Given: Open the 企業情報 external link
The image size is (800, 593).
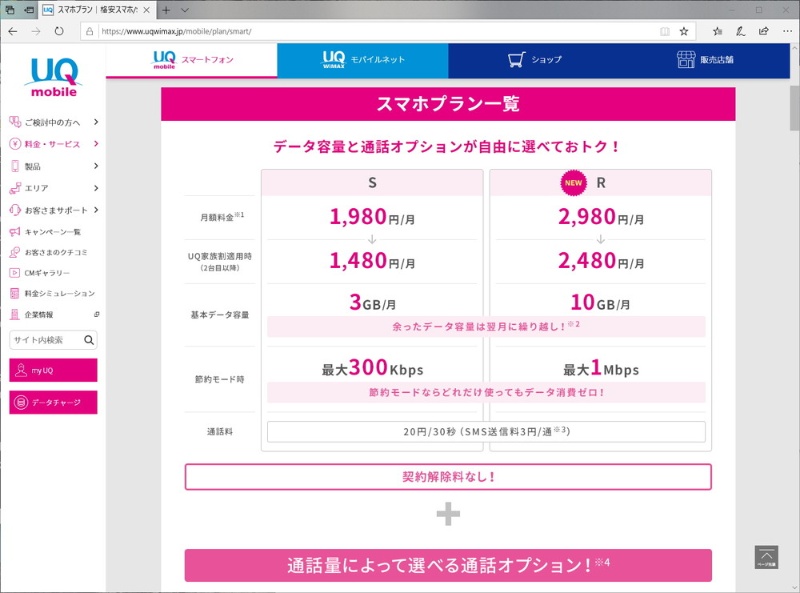Looking at the screenshot, I should 52,314.
